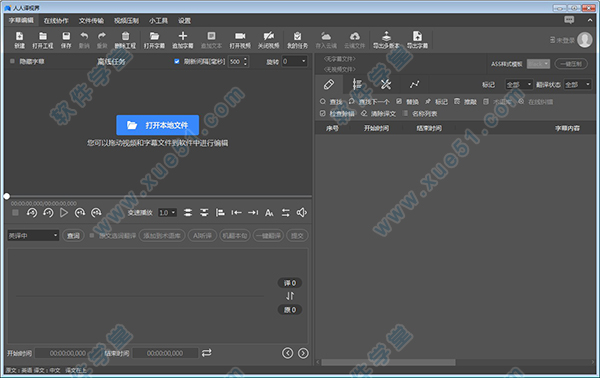This screenshot has height=378, width=600.
Task: Click the align-left bars icon
Action: (220, 213)
